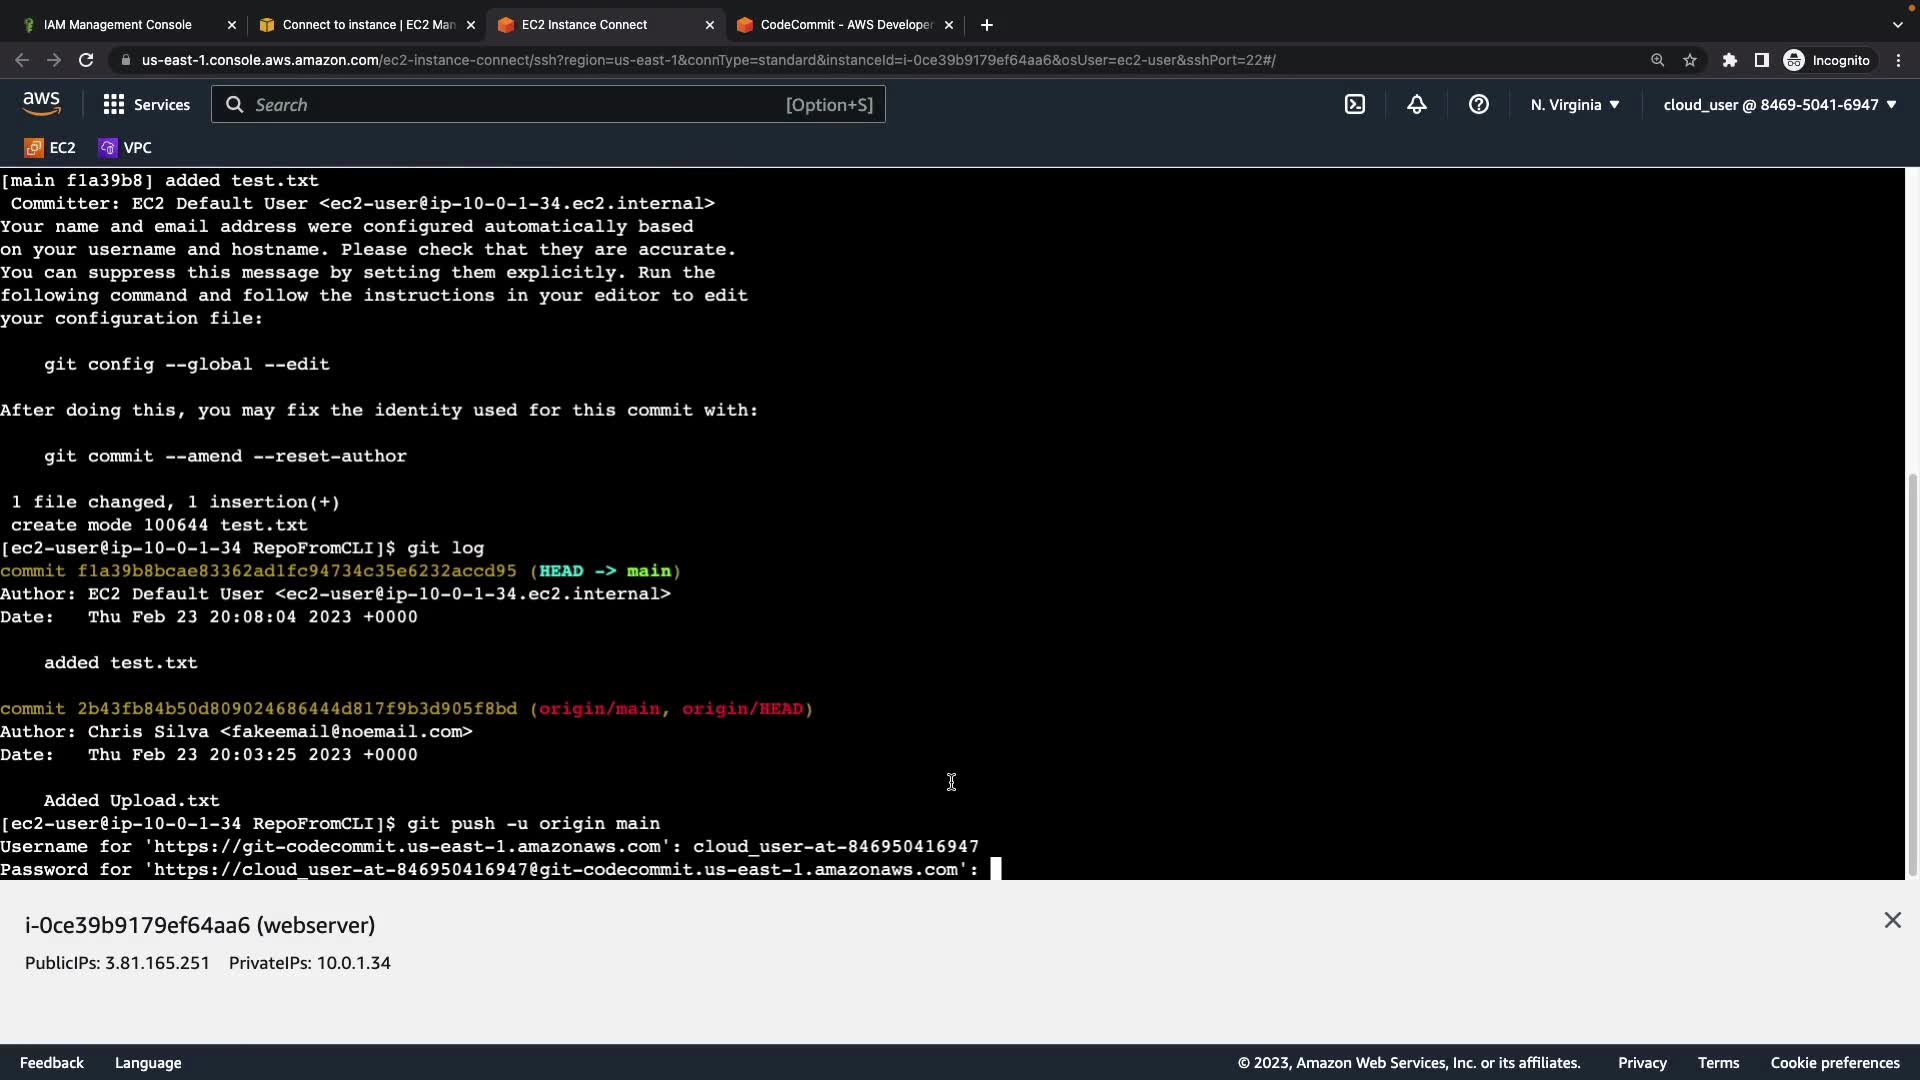Reload the browser page

[86, 60]
